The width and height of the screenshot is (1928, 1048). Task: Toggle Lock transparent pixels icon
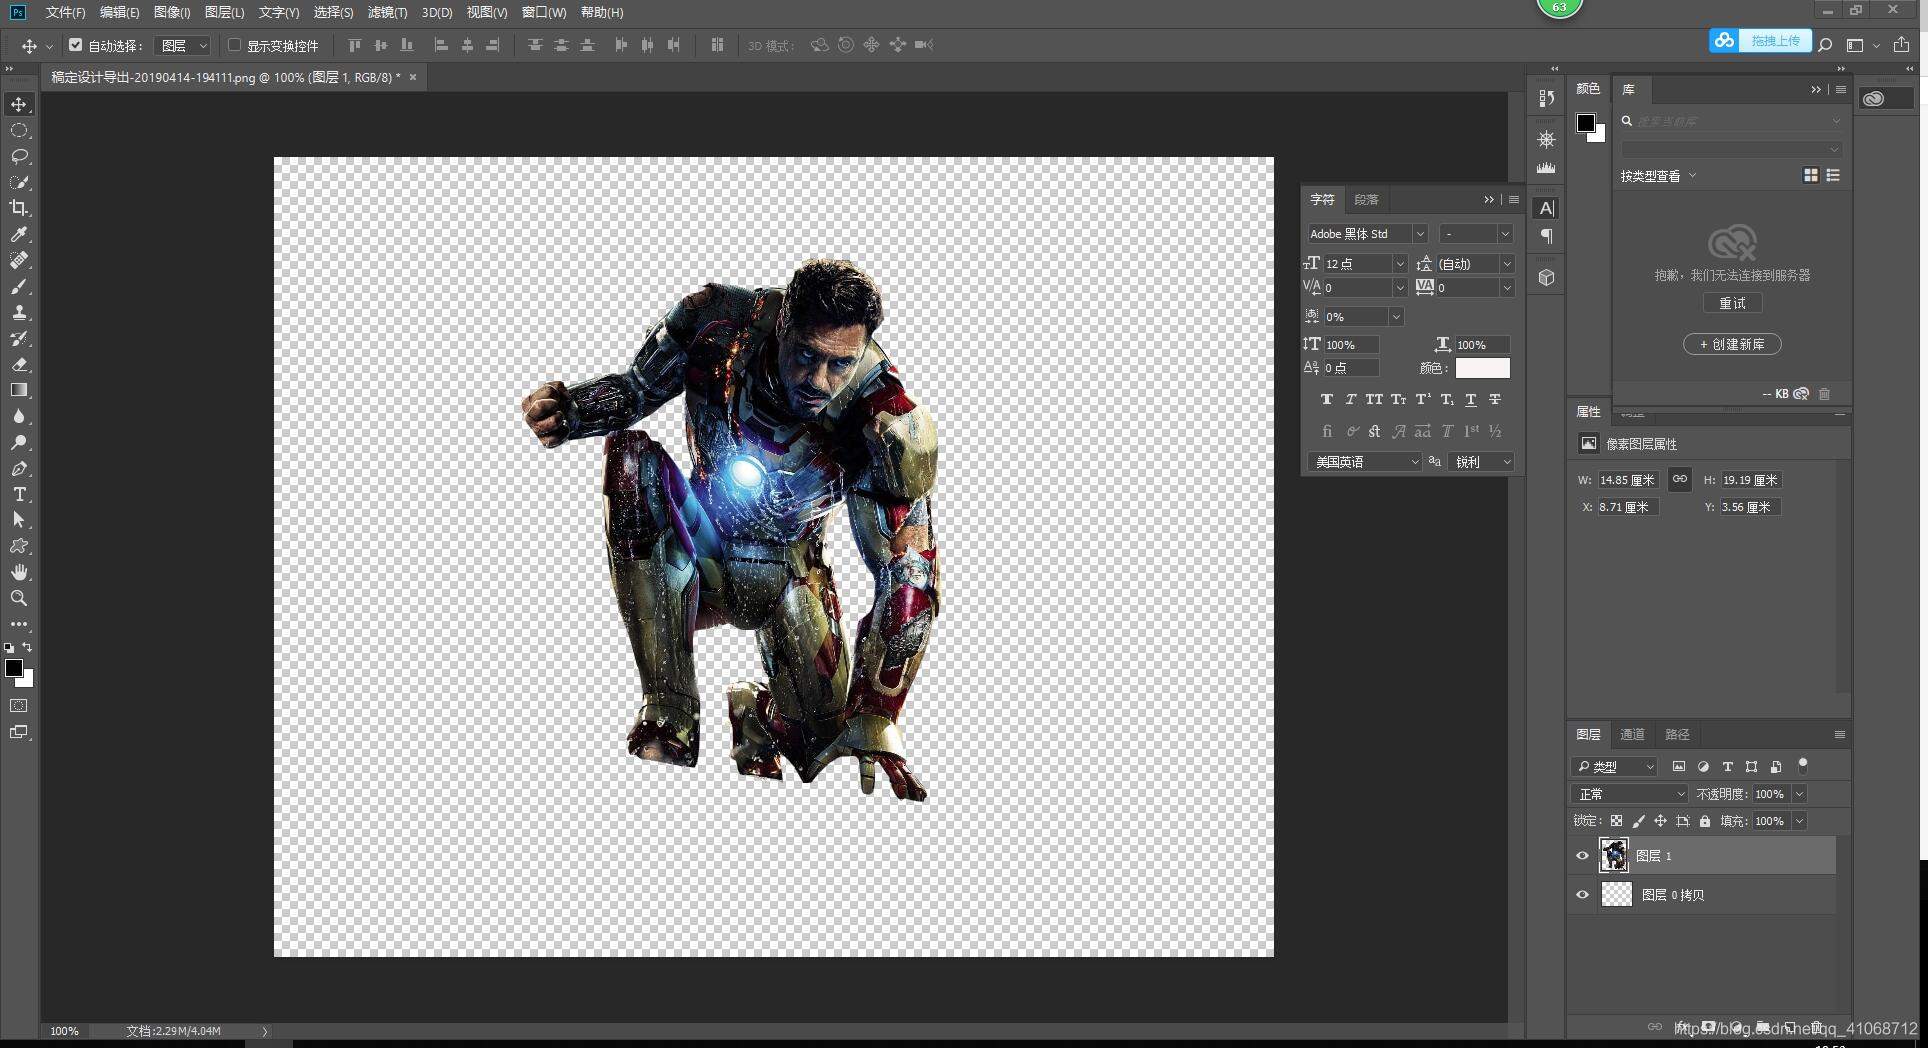pyautogui.click(x=1616, y=821)
